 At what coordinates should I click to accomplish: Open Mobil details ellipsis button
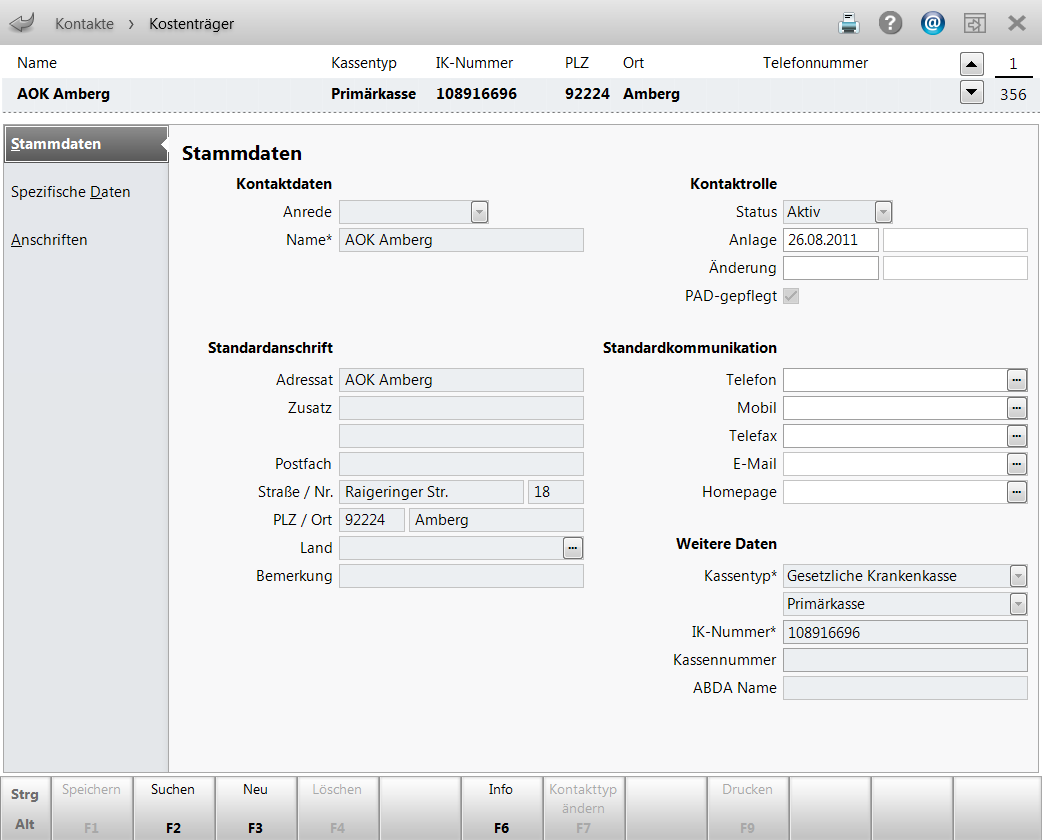tap(1017, 408)
